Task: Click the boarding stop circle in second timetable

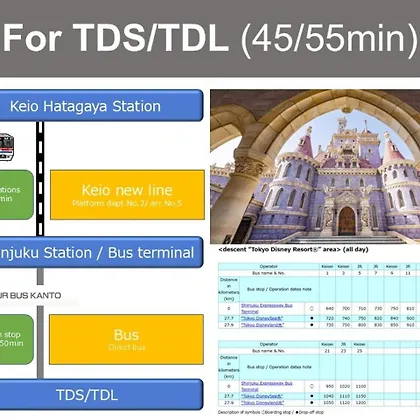Action: tap(312, 386)
